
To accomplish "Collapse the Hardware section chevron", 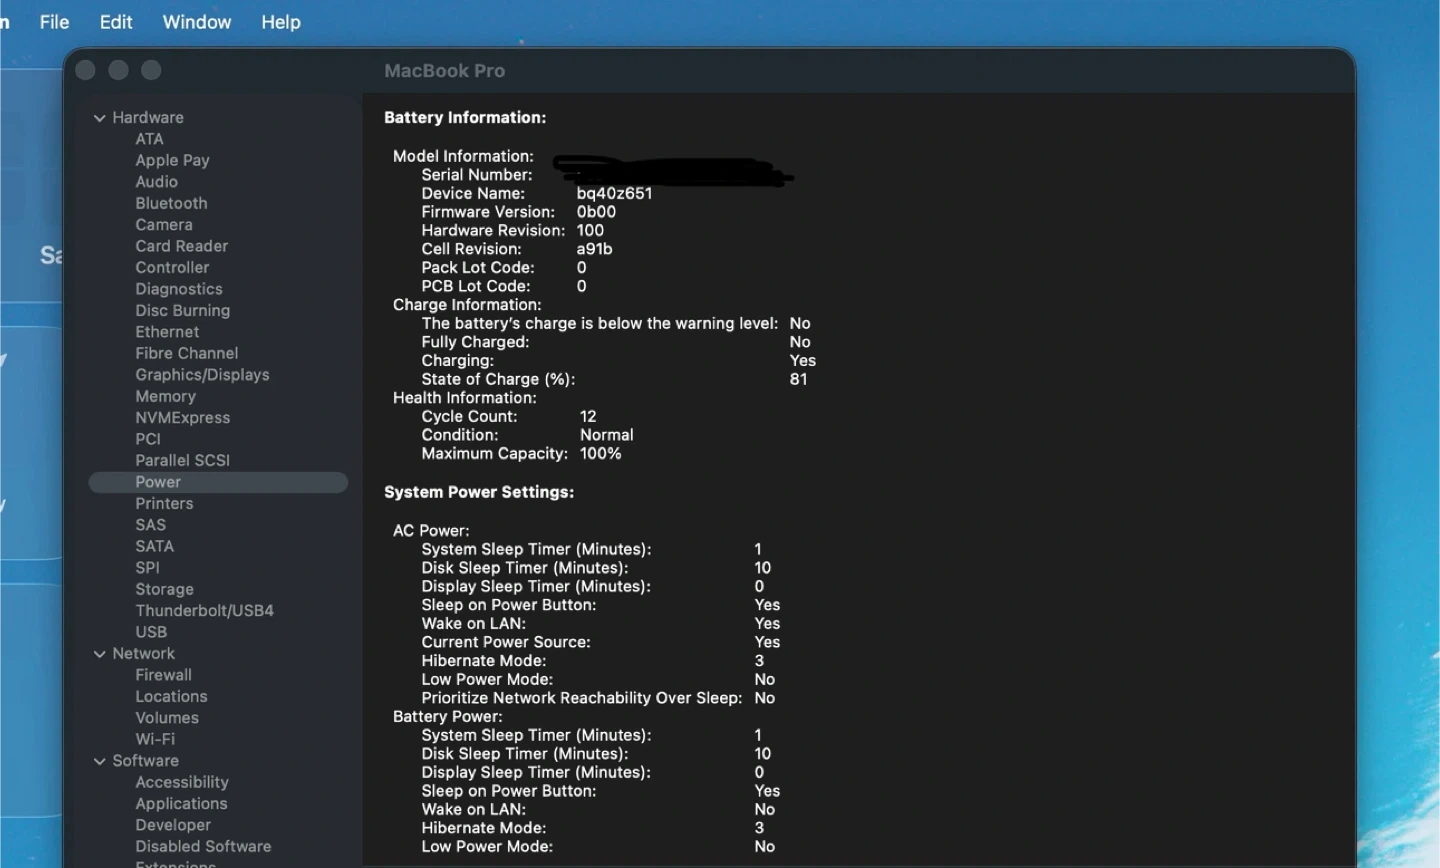I will [x=100, y=118].
